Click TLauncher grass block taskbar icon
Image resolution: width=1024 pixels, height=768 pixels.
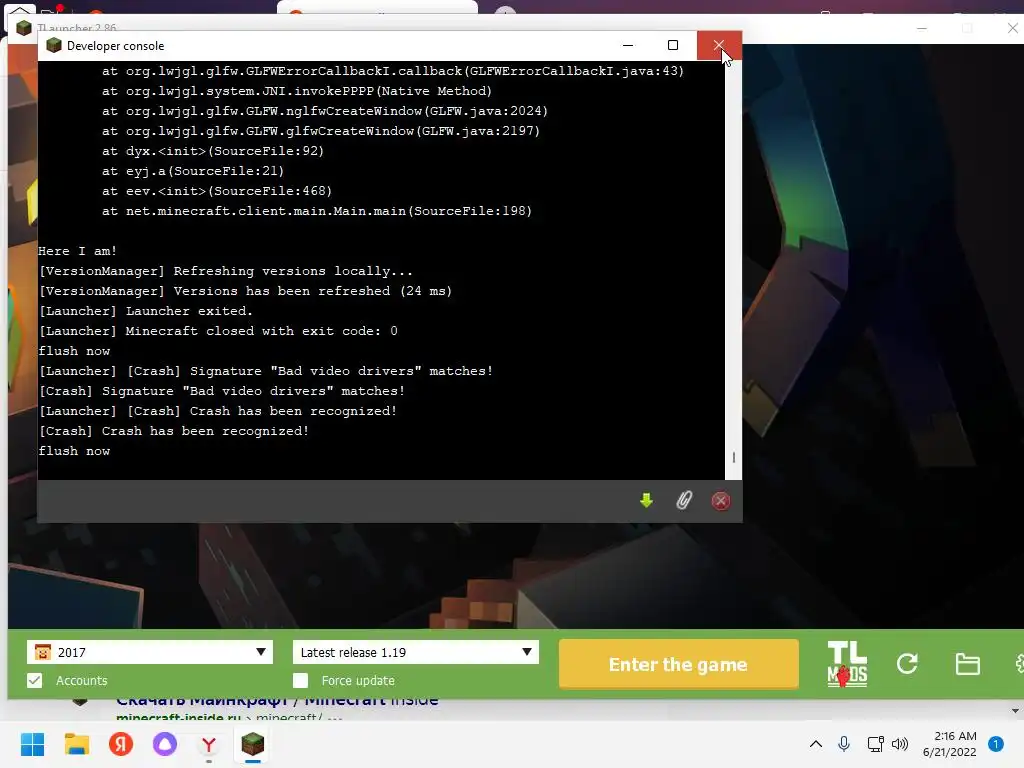tap(253, 744)
